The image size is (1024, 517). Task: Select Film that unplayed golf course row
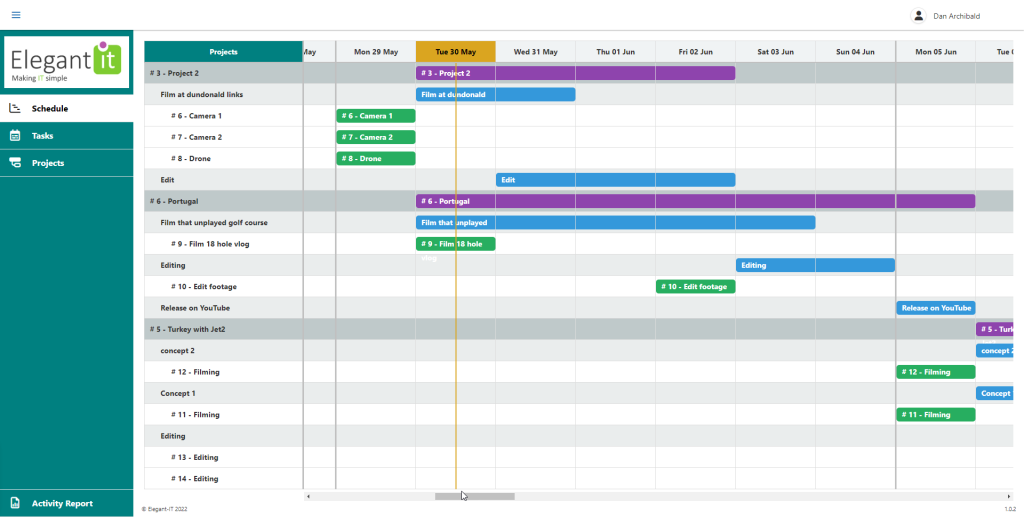pyautogui.click(x=223, y=223)
